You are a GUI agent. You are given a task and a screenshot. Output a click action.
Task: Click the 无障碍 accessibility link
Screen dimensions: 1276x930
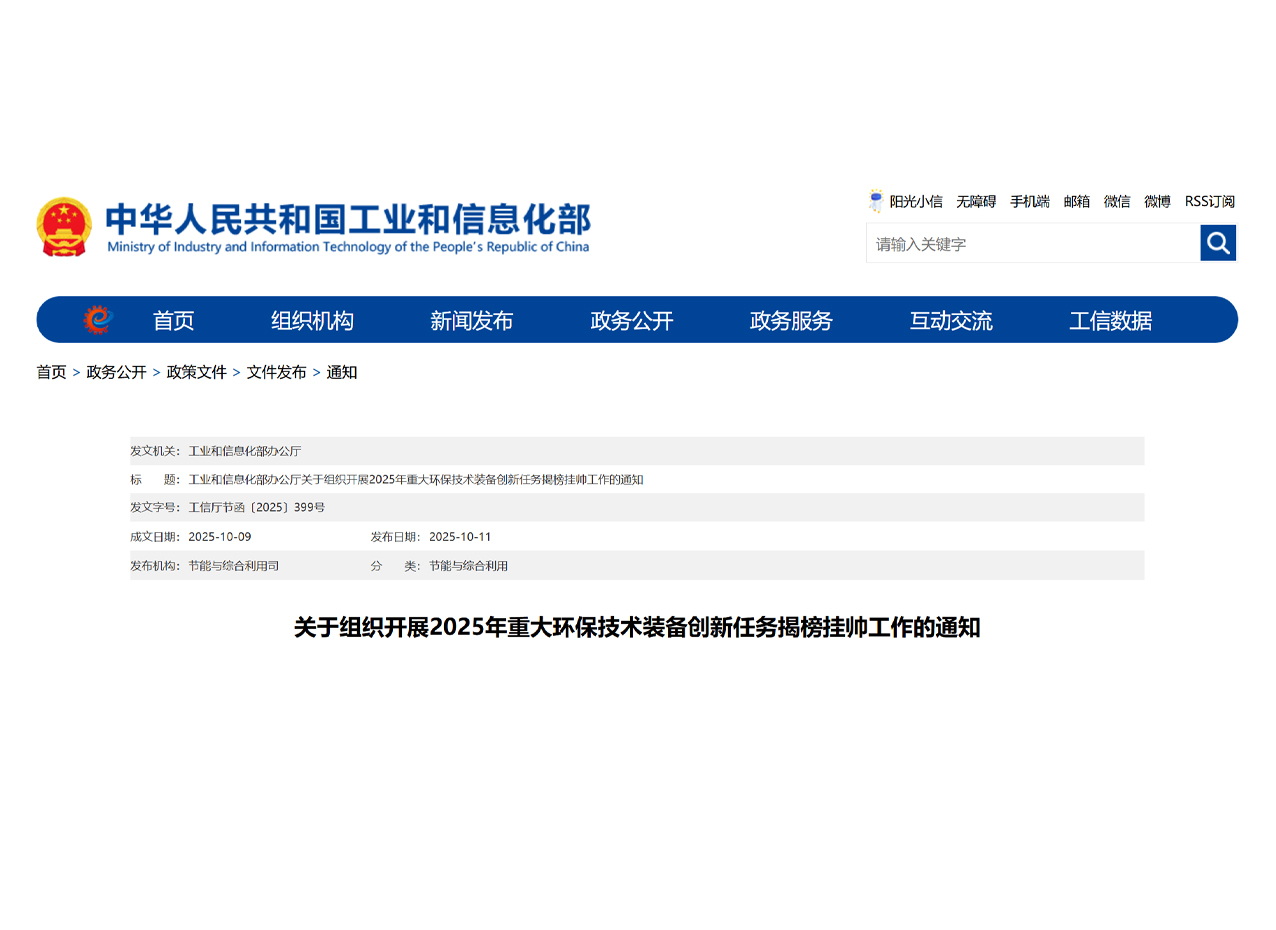(x=975, y=201)
